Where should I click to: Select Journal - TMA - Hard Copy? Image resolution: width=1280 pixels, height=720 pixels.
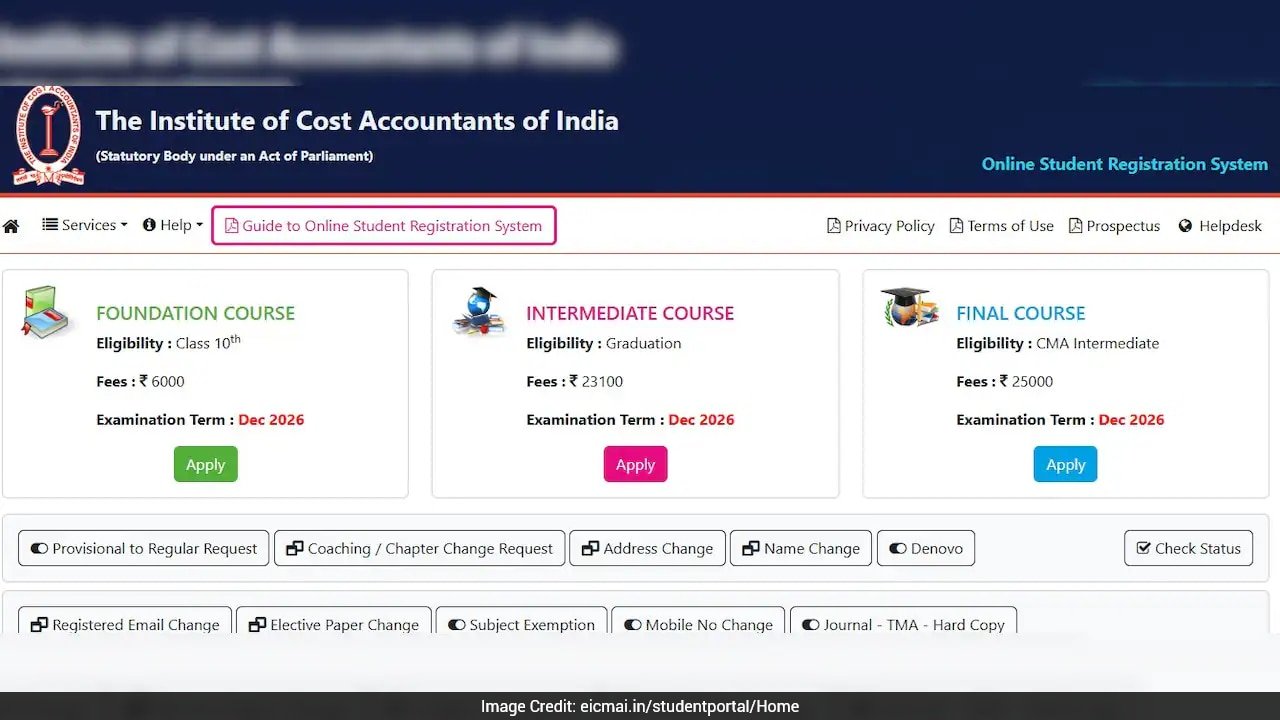tap(904, 621)
